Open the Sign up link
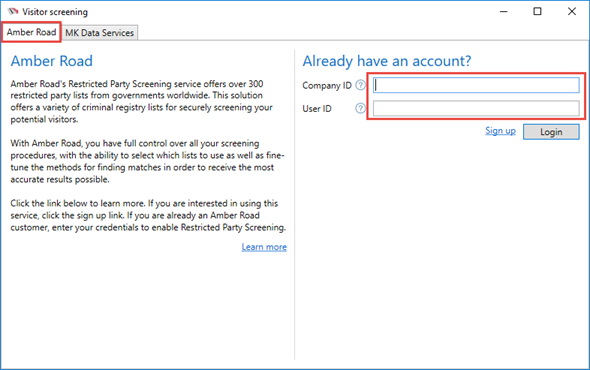 tap(500, 131)
